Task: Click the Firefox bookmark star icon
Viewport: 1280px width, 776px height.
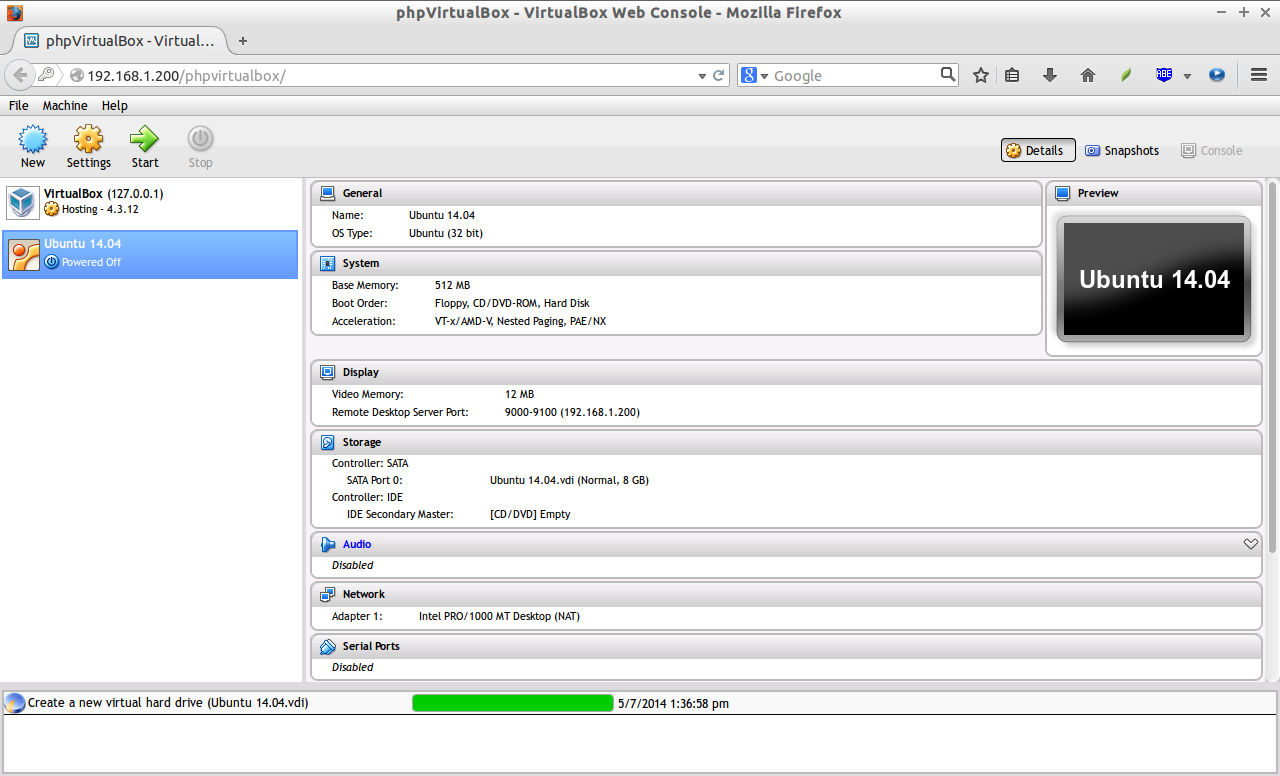Action: point(981,75)
